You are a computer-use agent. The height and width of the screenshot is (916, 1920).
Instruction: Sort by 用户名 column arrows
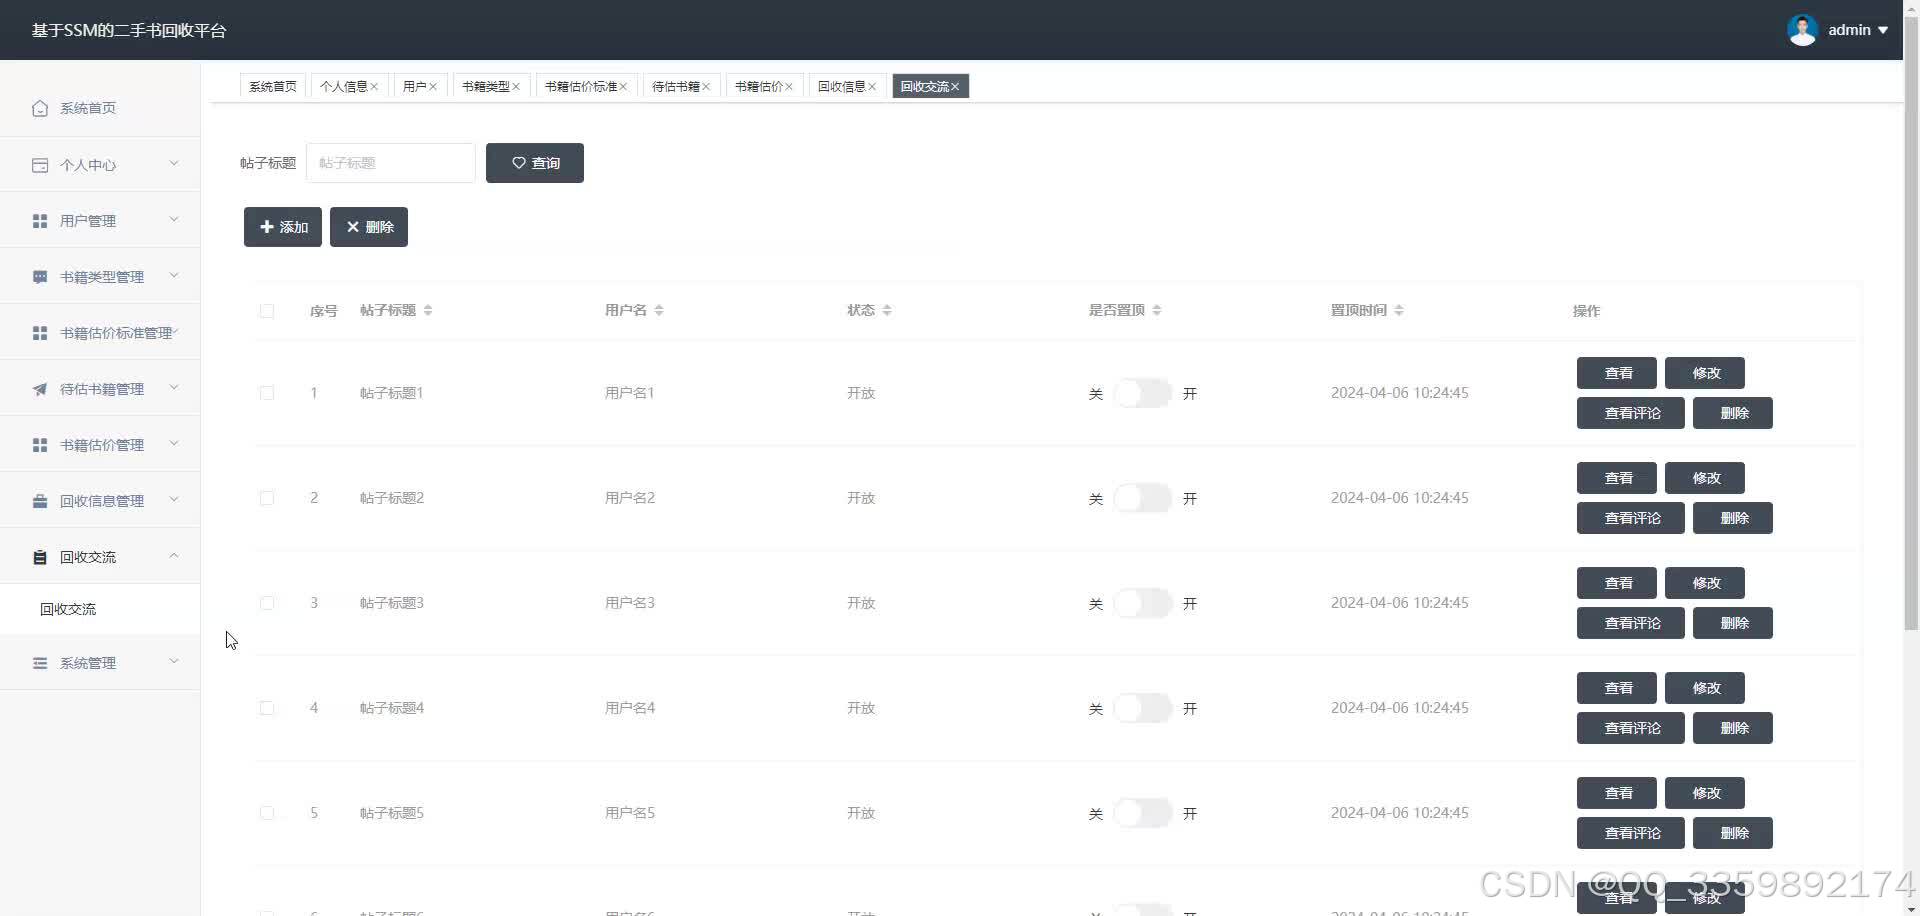pos(659,311)
